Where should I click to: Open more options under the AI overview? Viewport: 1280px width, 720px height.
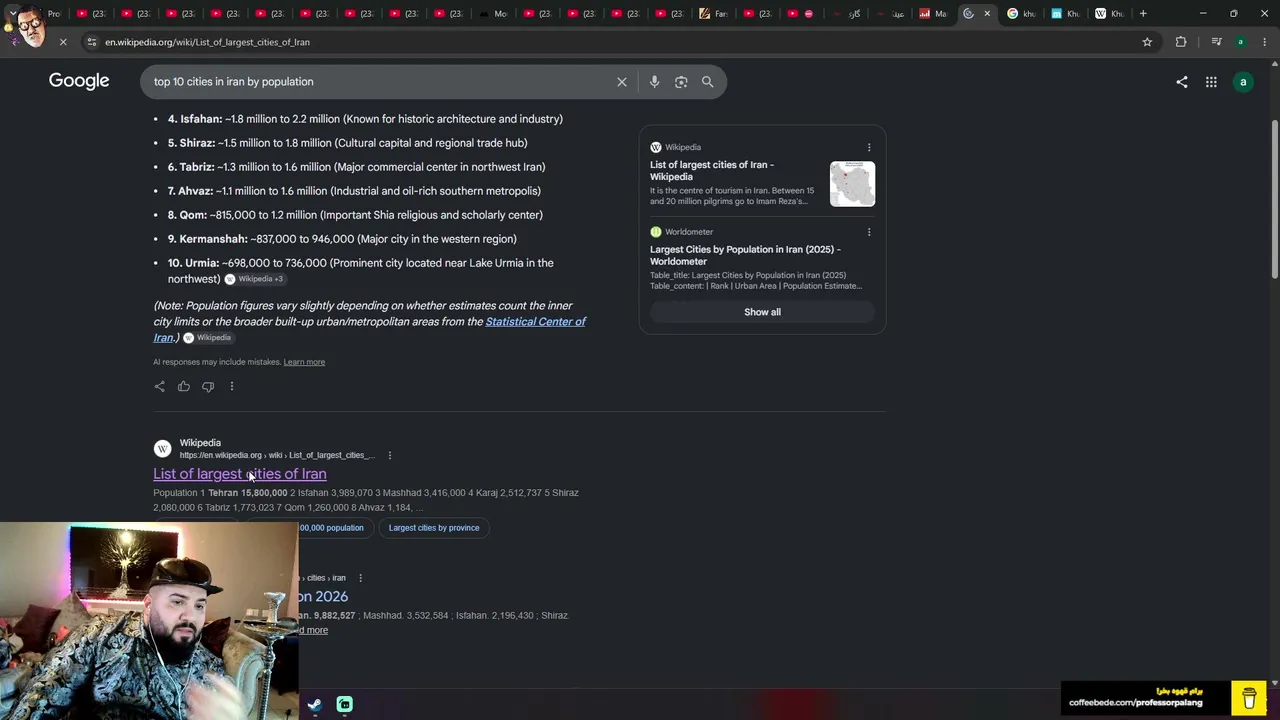tap(232, 386)
